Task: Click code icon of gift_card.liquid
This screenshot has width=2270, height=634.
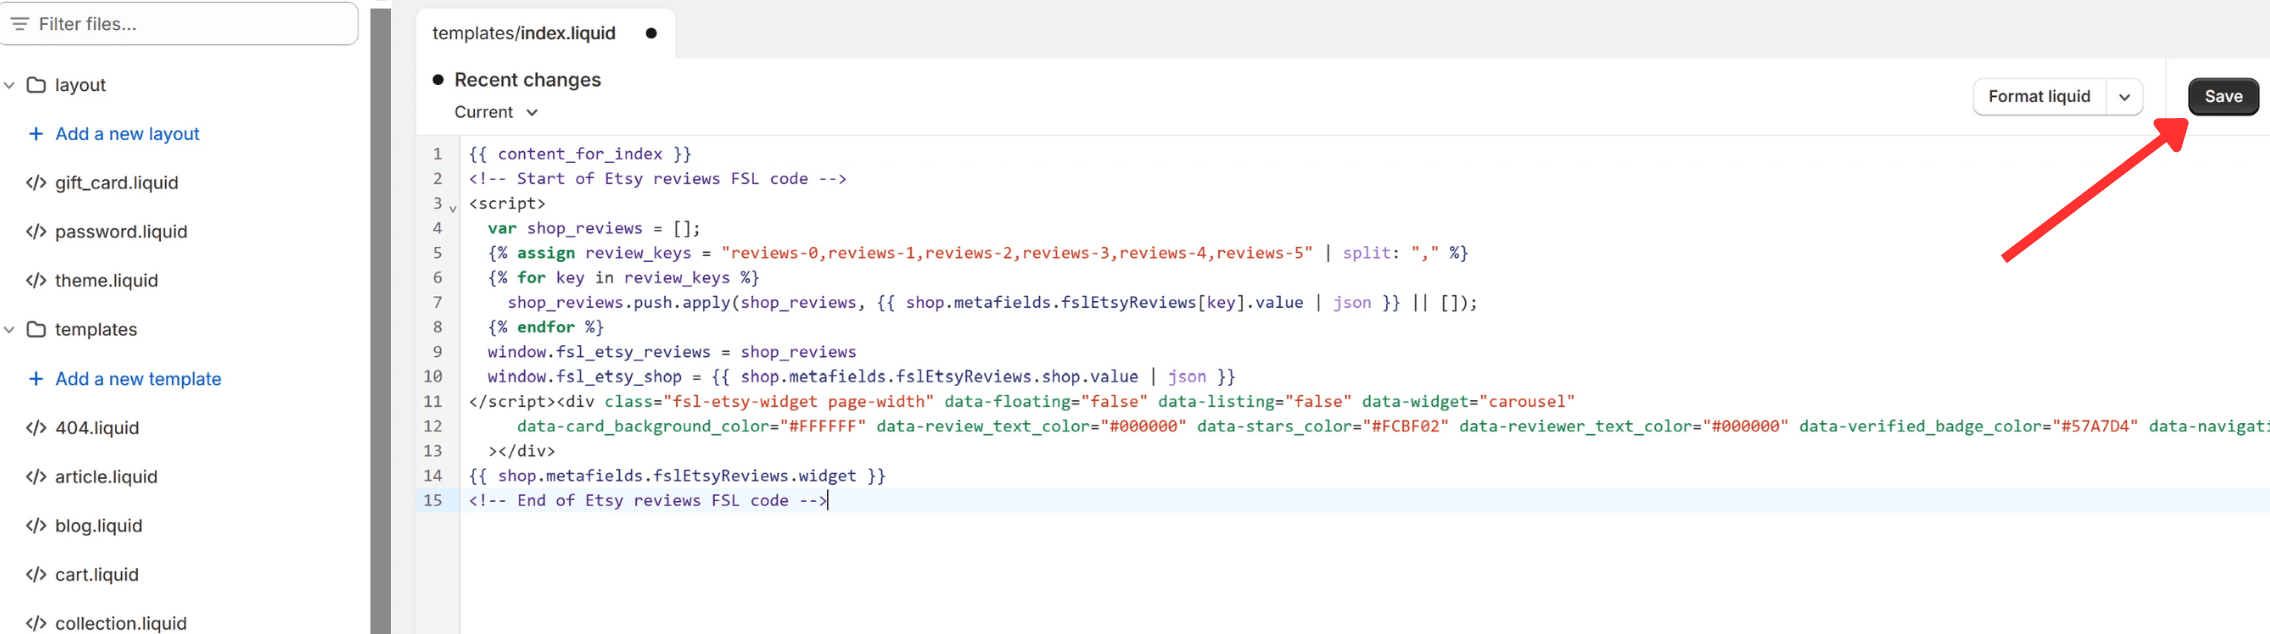Action: click(x=36, y=183)
